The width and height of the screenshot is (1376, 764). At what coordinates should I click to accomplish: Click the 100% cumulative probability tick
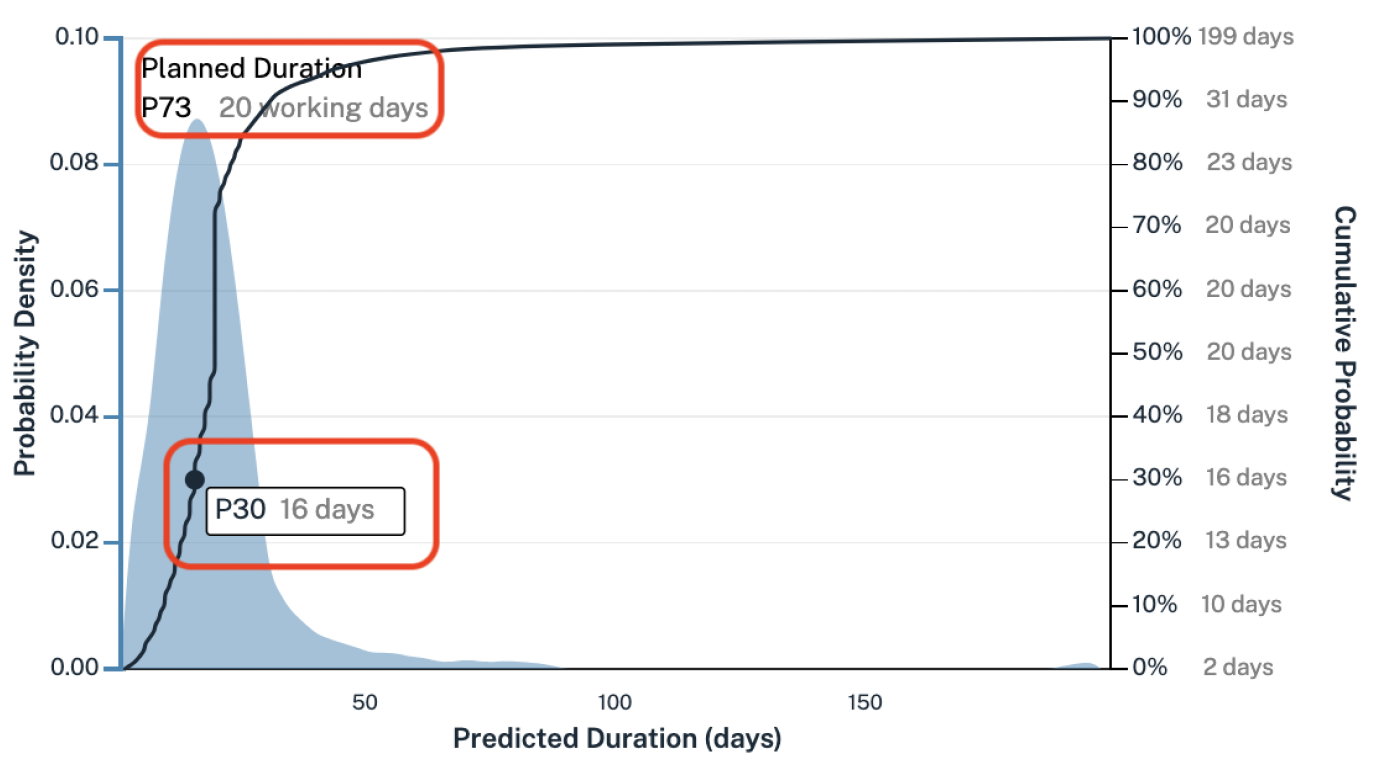click(x=1162, y=38)
